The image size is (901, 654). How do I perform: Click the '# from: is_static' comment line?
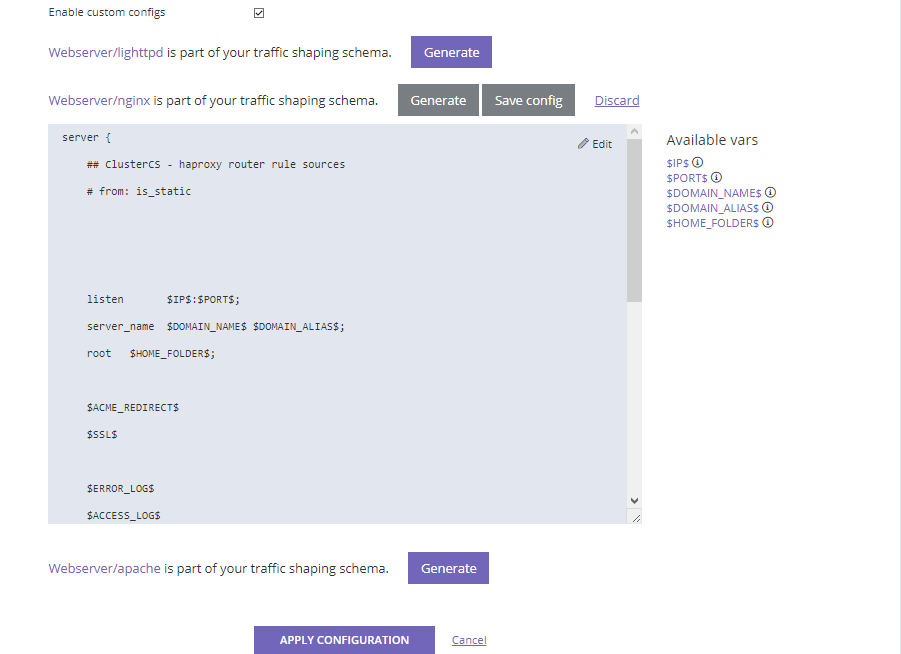tap(138, 191)
